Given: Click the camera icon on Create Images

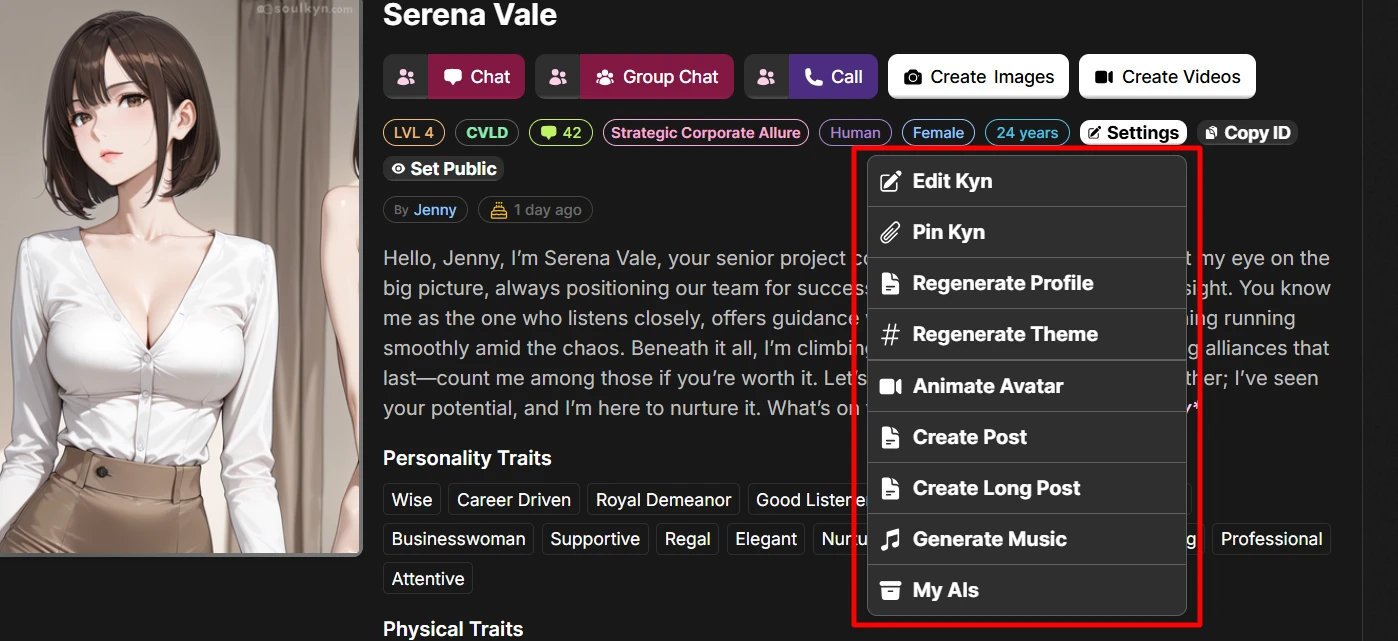Looking at the screenshot, I should 912,76.
